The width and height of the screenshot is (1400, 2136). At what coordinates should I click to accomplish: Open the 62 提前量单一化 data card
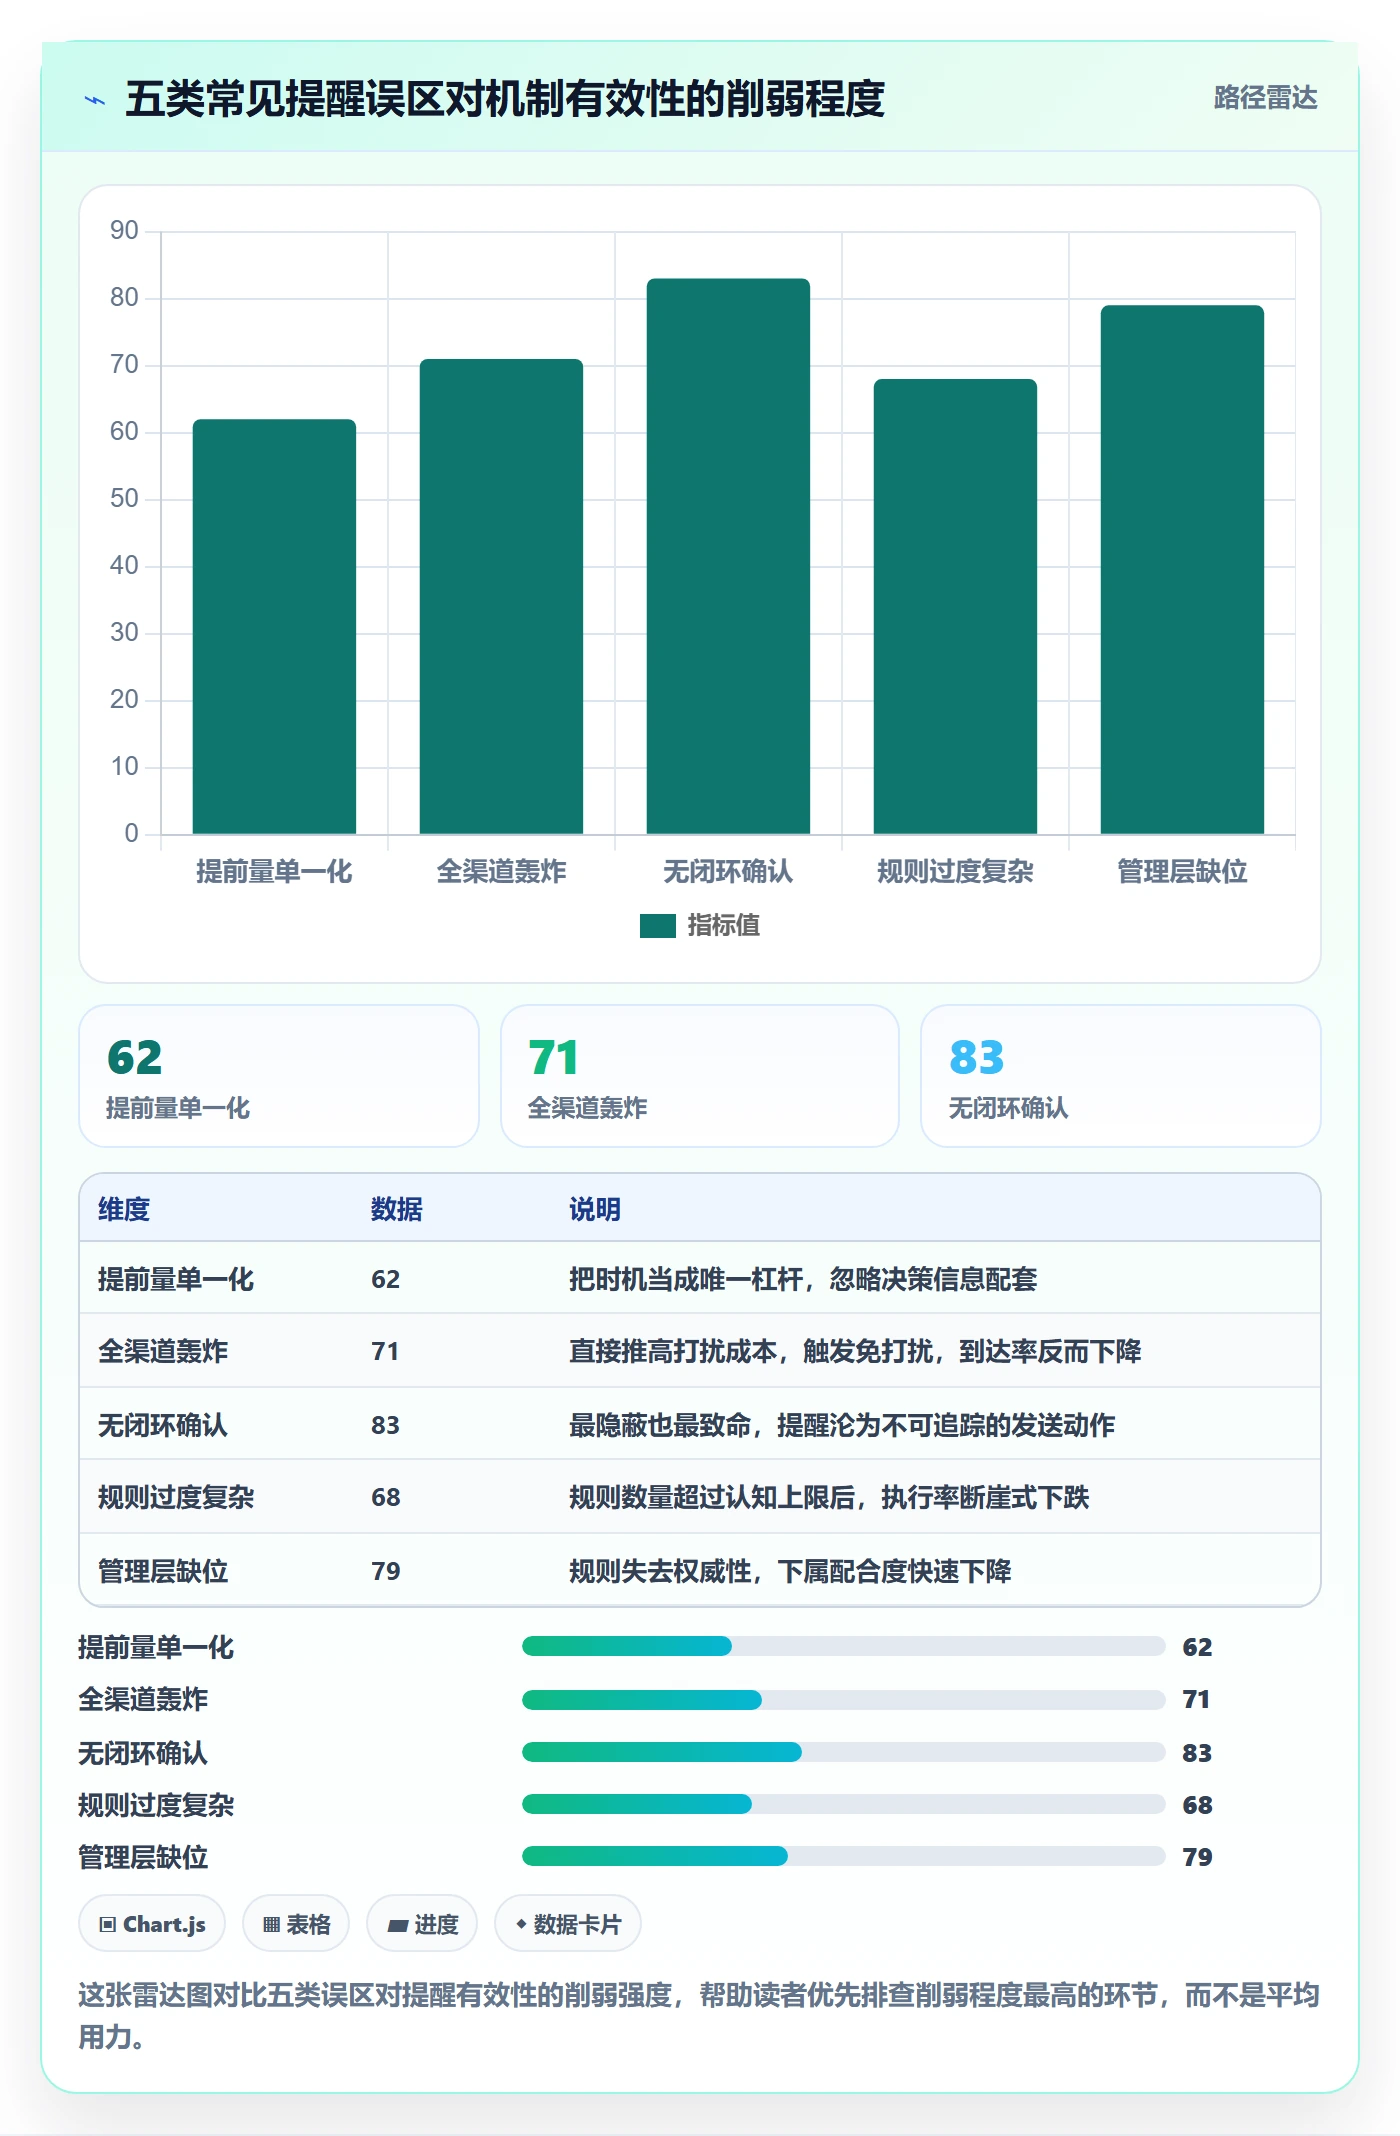coord(279,1076)
